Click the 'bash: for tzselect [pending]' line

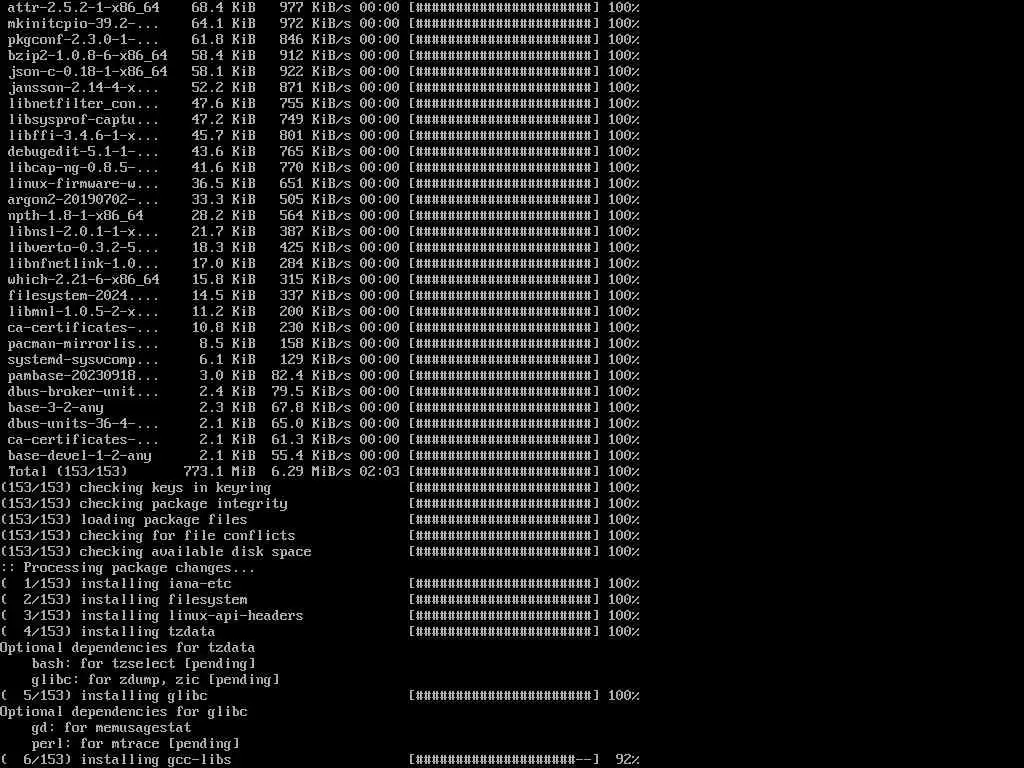tap(144, 664)
